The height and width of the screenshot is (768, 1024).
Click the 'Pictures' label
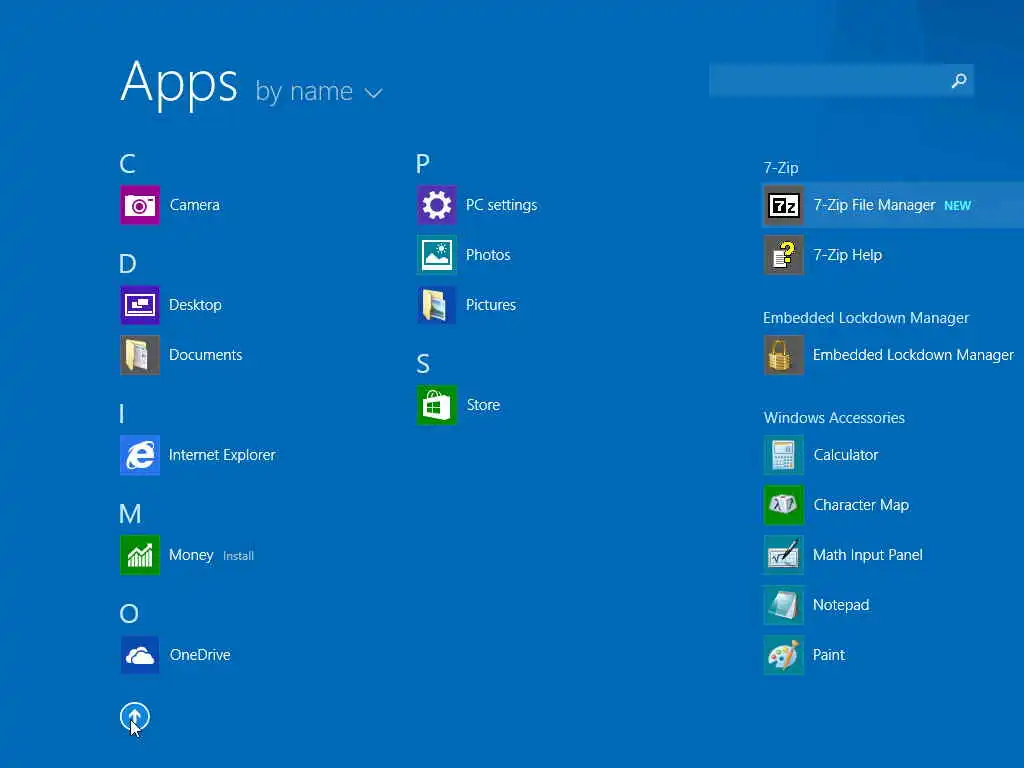tap(490, 305)
